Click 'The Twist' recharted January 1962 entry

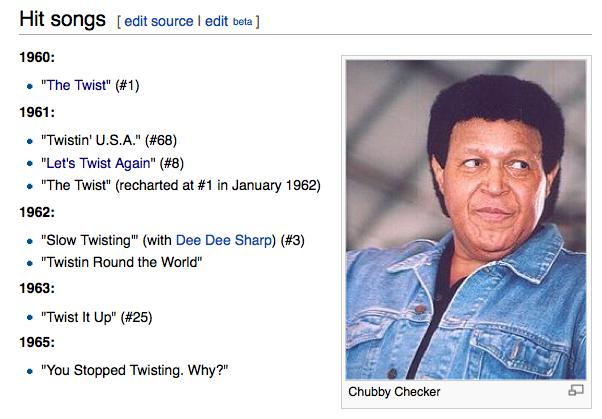(x=180, y=185)
